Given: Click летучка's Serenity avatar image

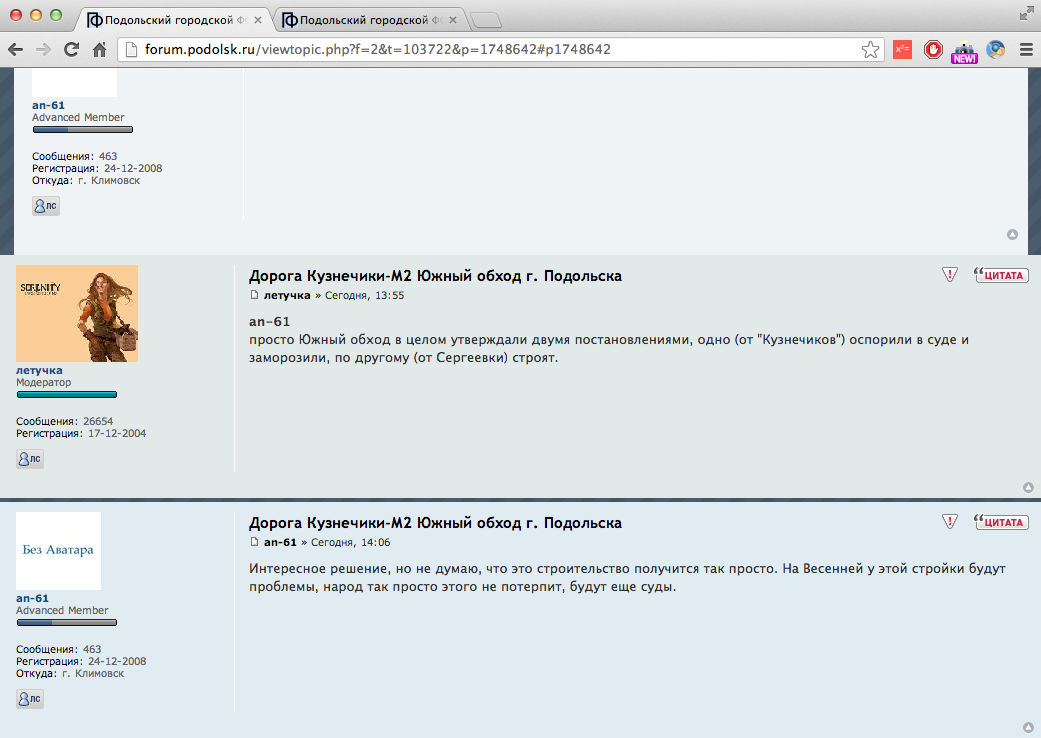Looking at the screenshot, I should tap(77, 313).
